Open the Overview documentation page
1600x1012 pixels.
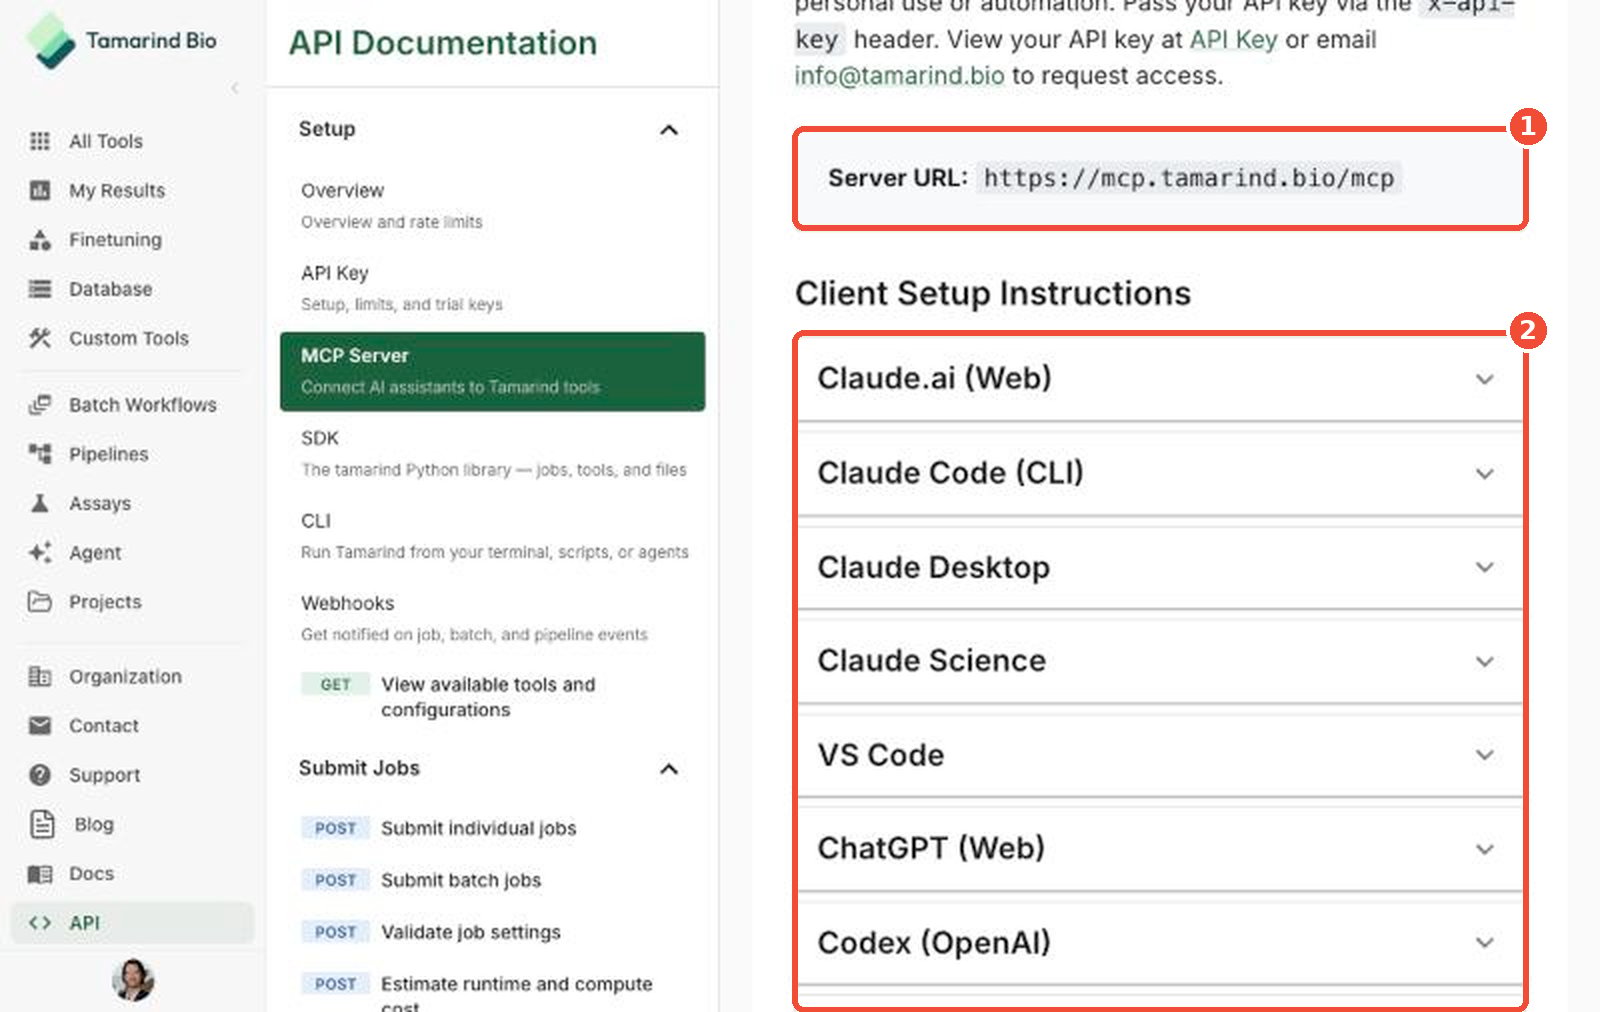point(492,205)
